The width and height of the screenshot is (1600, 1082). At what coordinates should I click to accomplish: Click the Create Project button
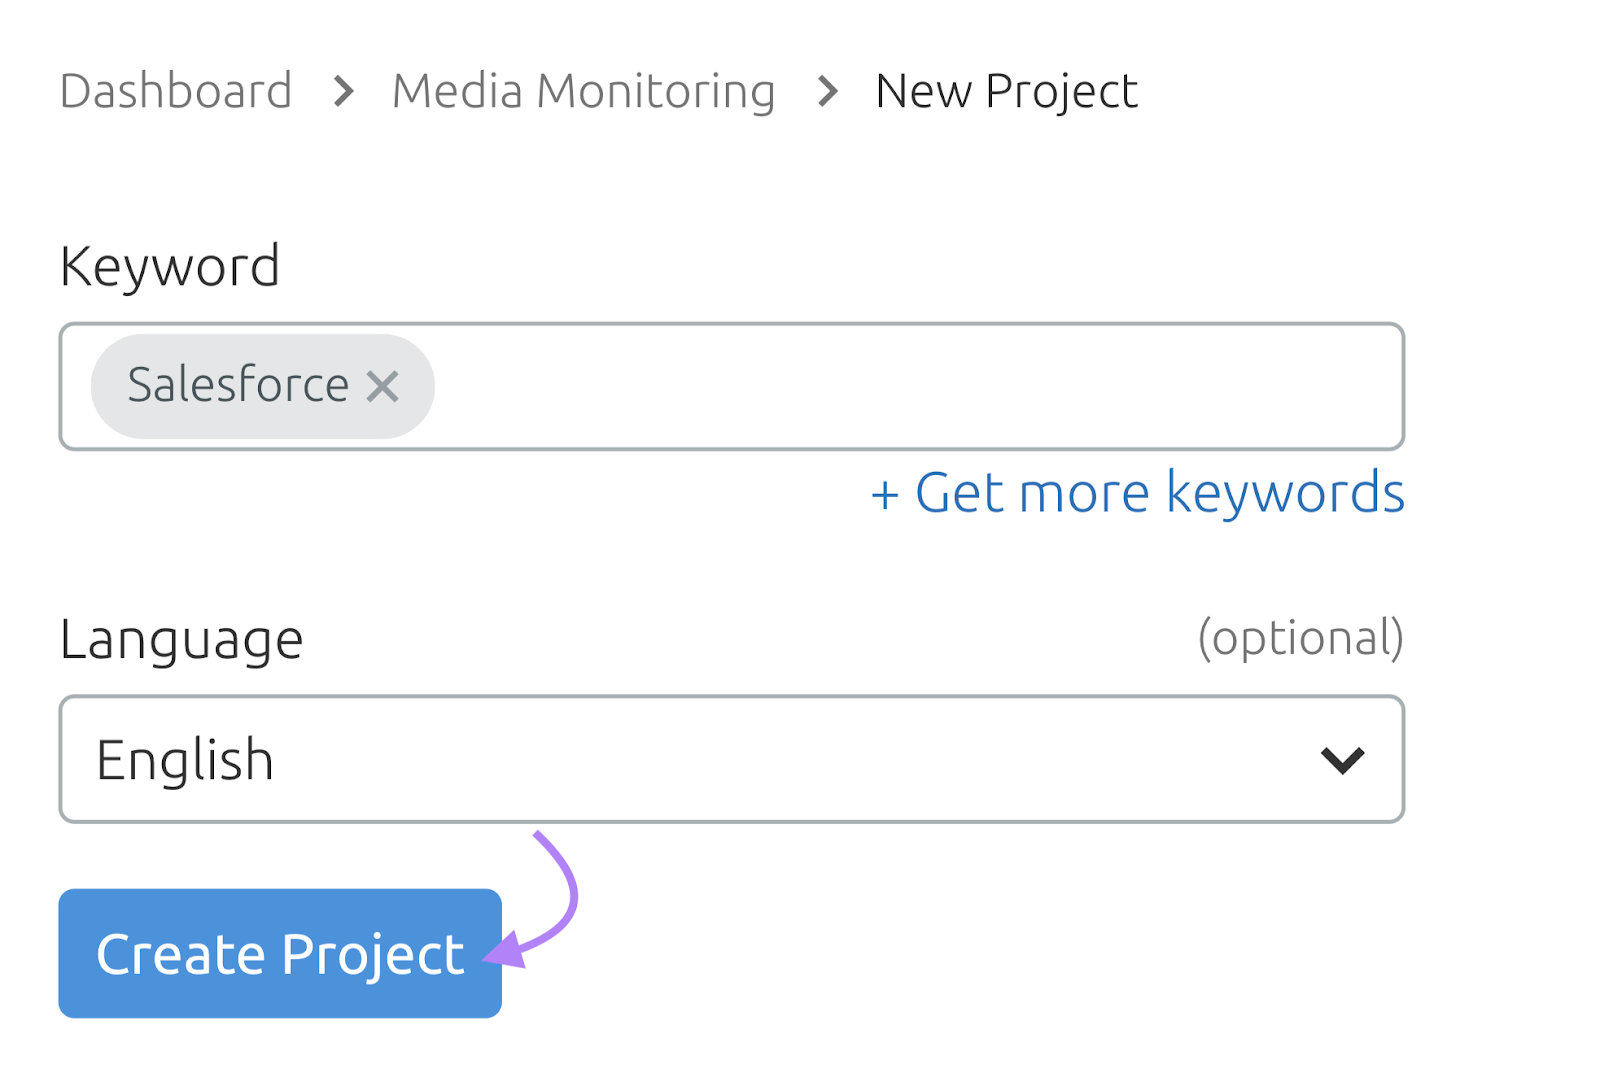point(279,953)
